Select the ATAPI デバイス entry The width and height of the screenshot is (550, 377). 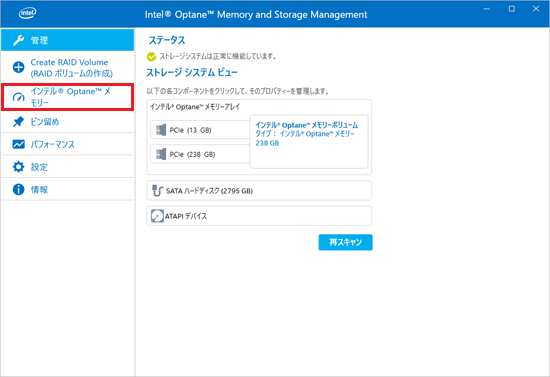point(259,216)
